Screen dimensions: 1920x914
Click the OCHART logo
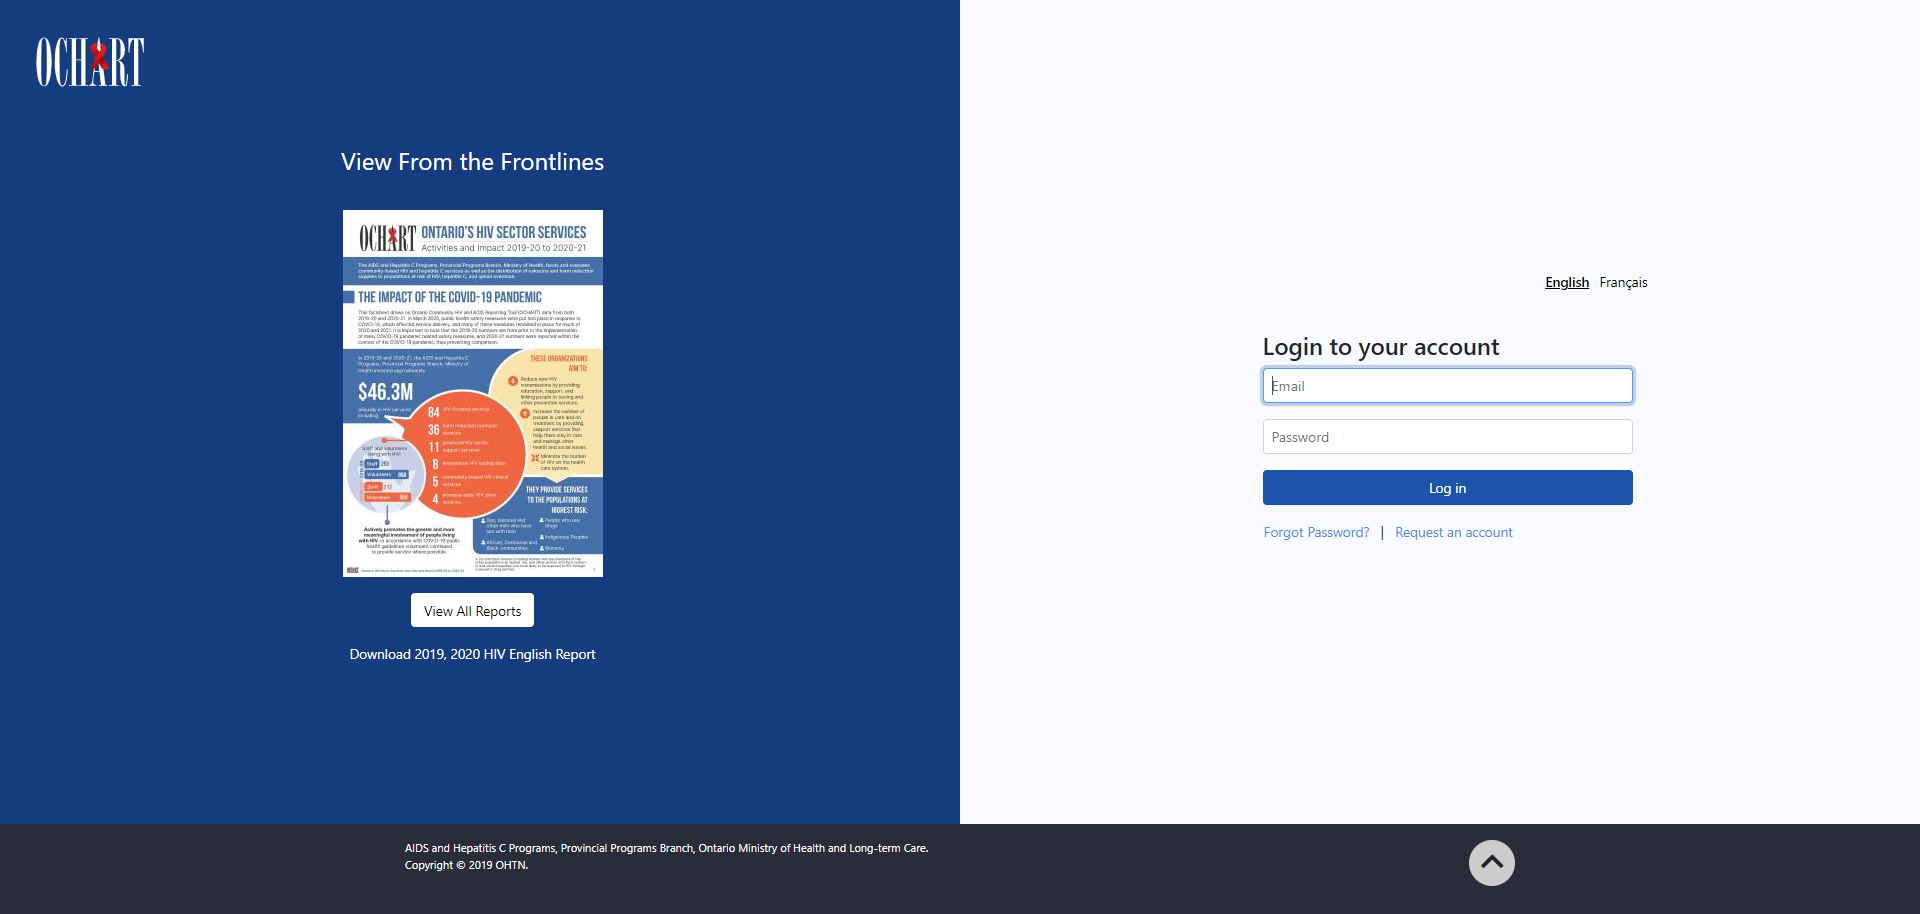90,62
